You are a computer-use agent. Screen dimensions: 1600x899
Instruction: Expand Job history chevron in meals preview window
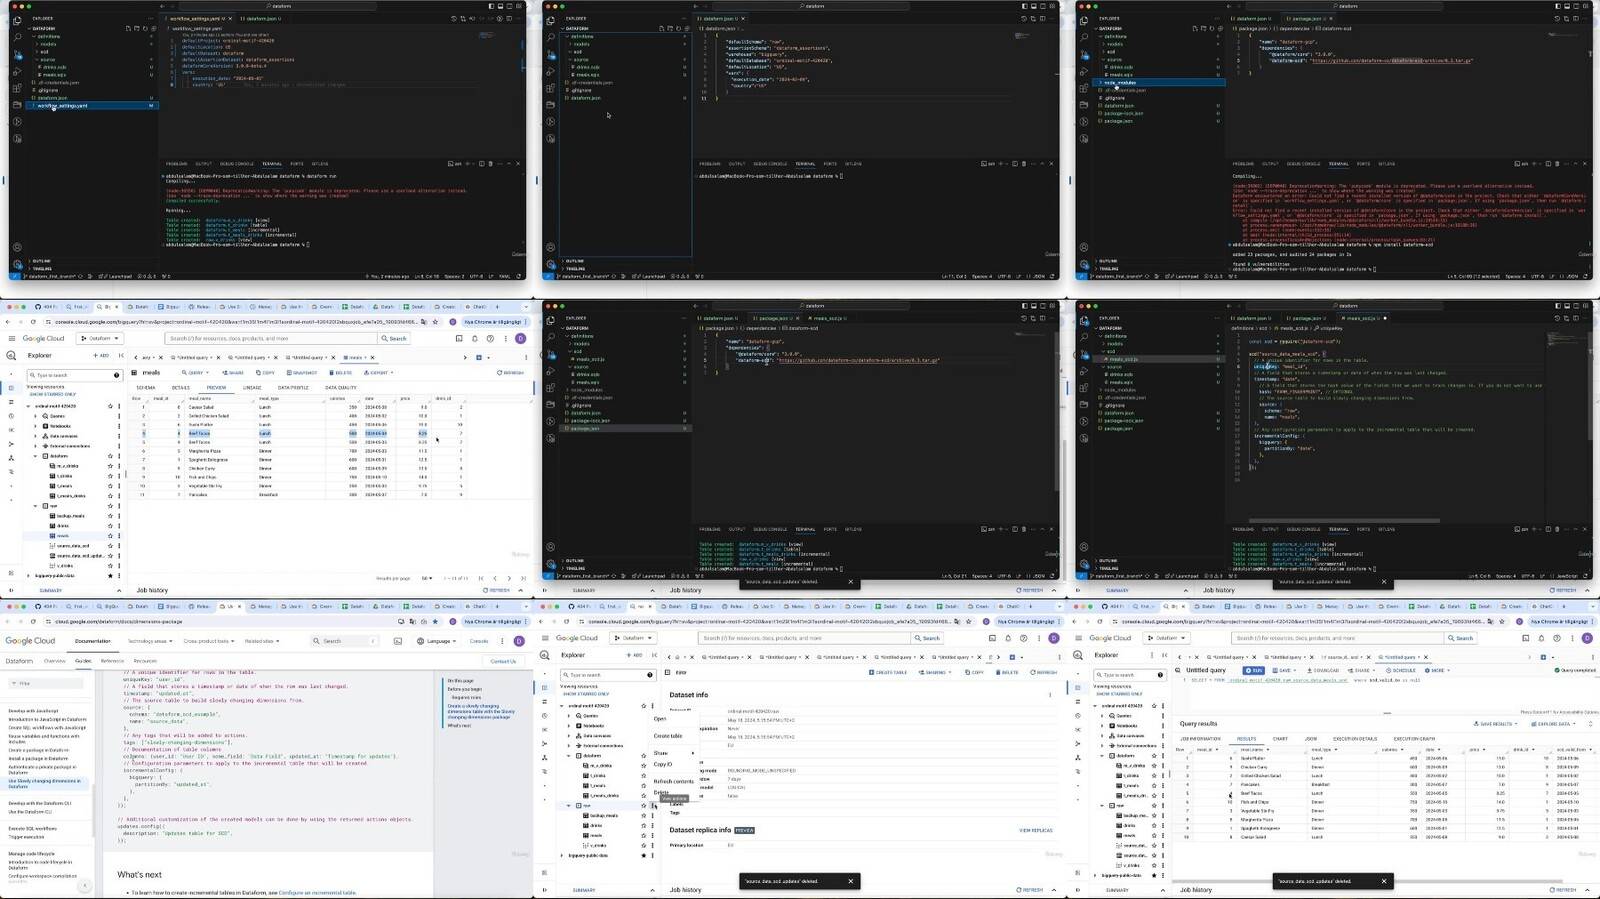click(520, 590)
